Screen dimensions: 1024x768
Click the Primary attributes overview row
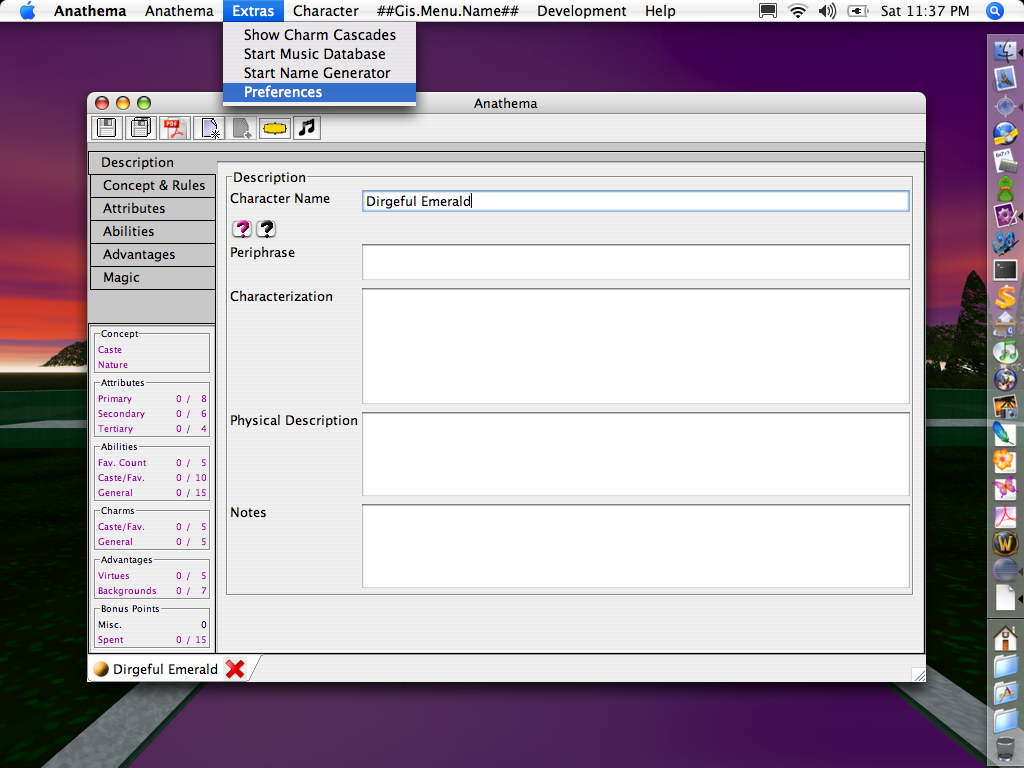(152, 399)
